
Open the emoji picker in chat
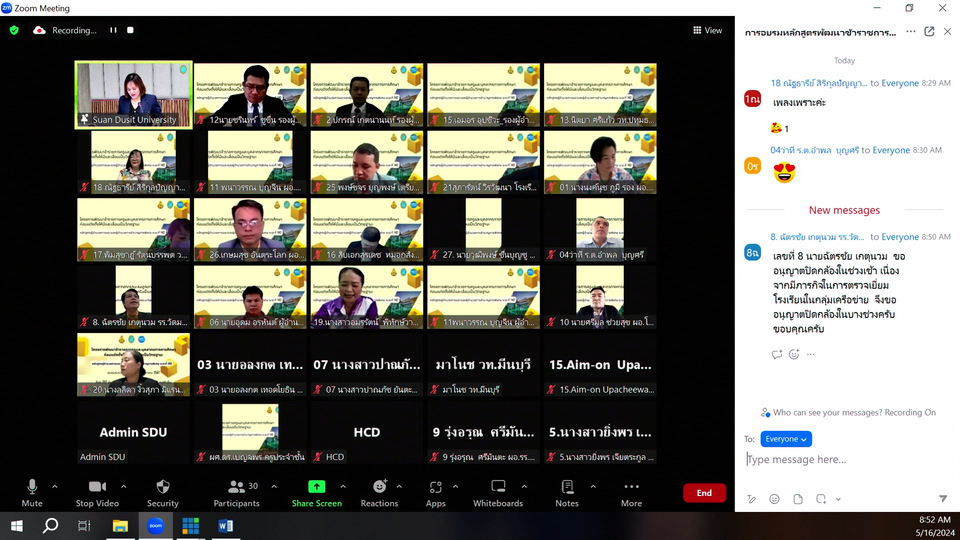coord(774,499)
